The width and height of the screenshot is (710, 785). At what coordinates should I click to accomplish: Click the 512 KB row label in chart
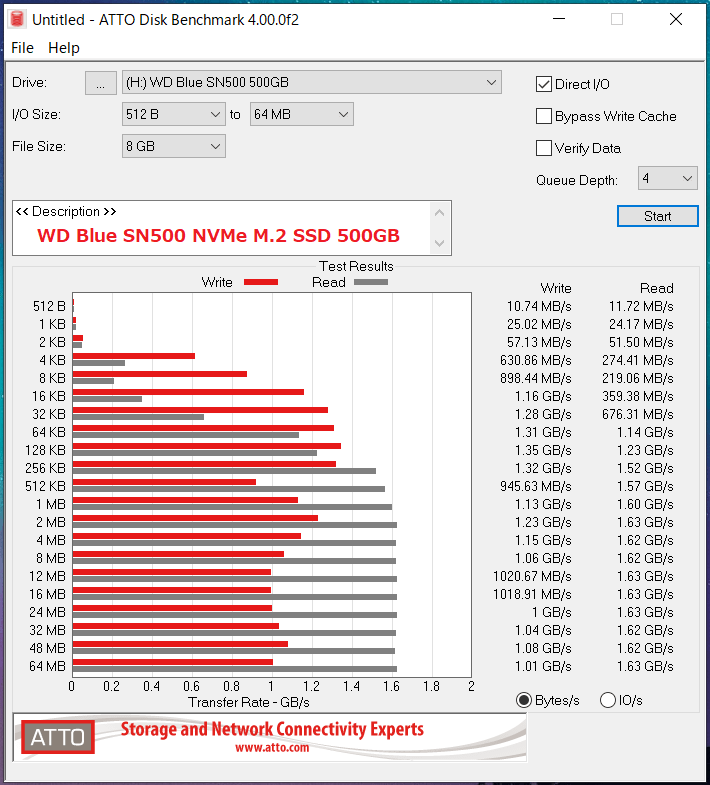pos(46,487)
